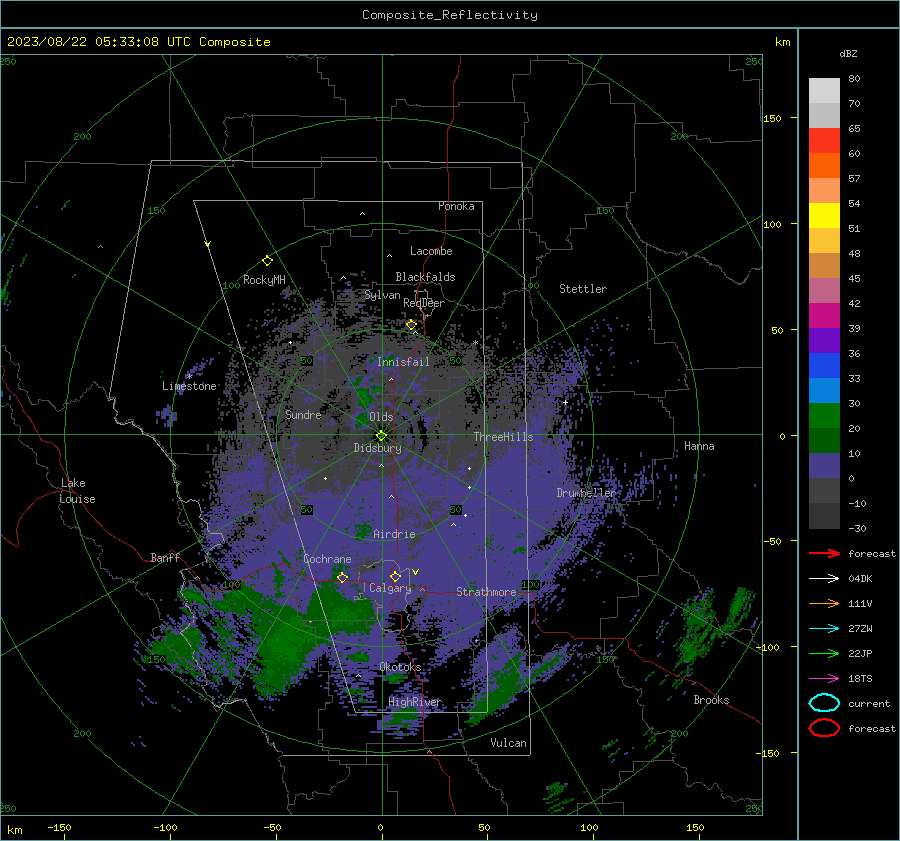Select the 'RedDeer' city label
This screenshot has height=841, width=900.
424,303
